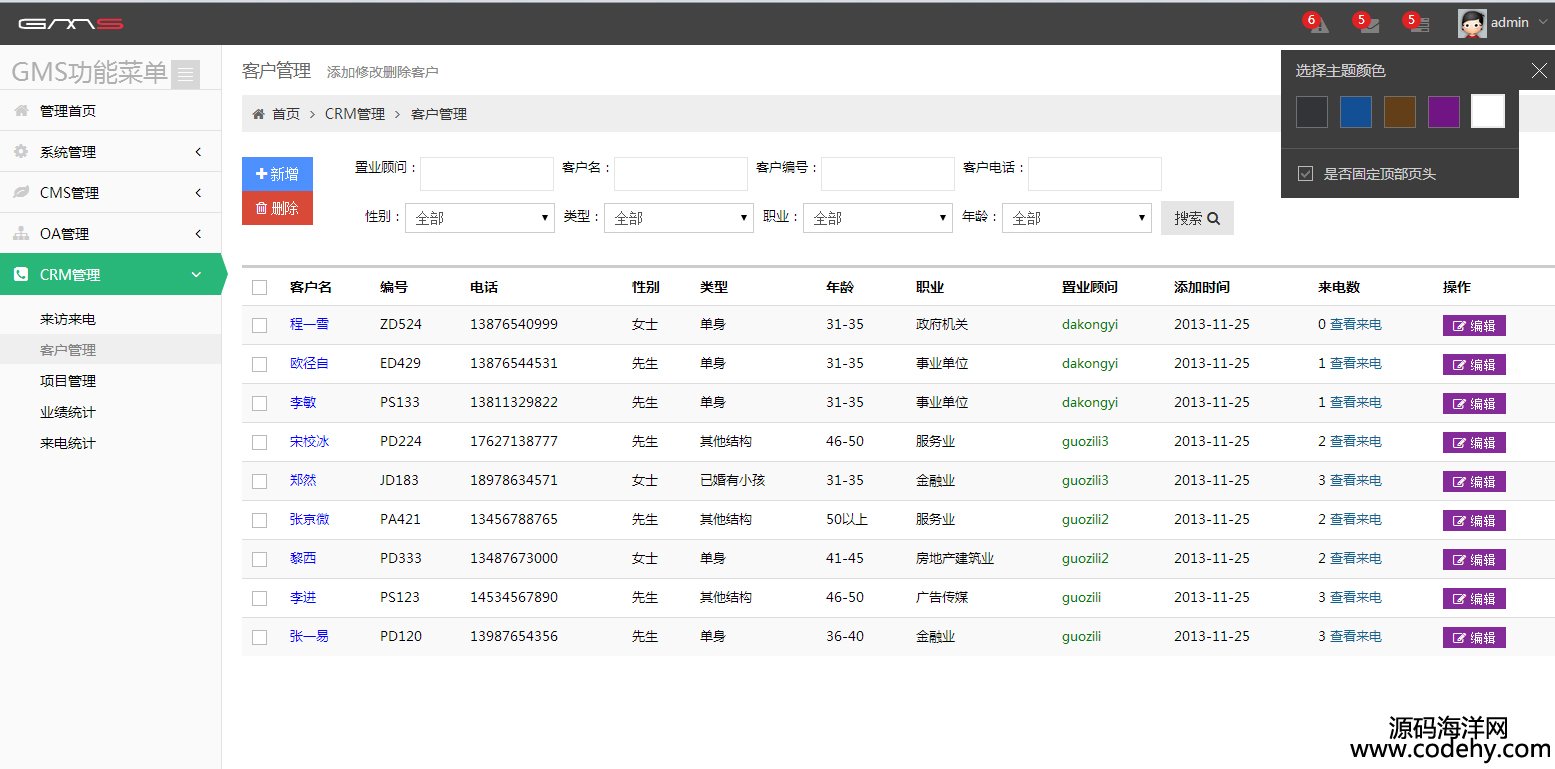Open the mail envelope messages icon
The height and width of the screenshot is (769, 1555).
click(x=1368, y=23)
